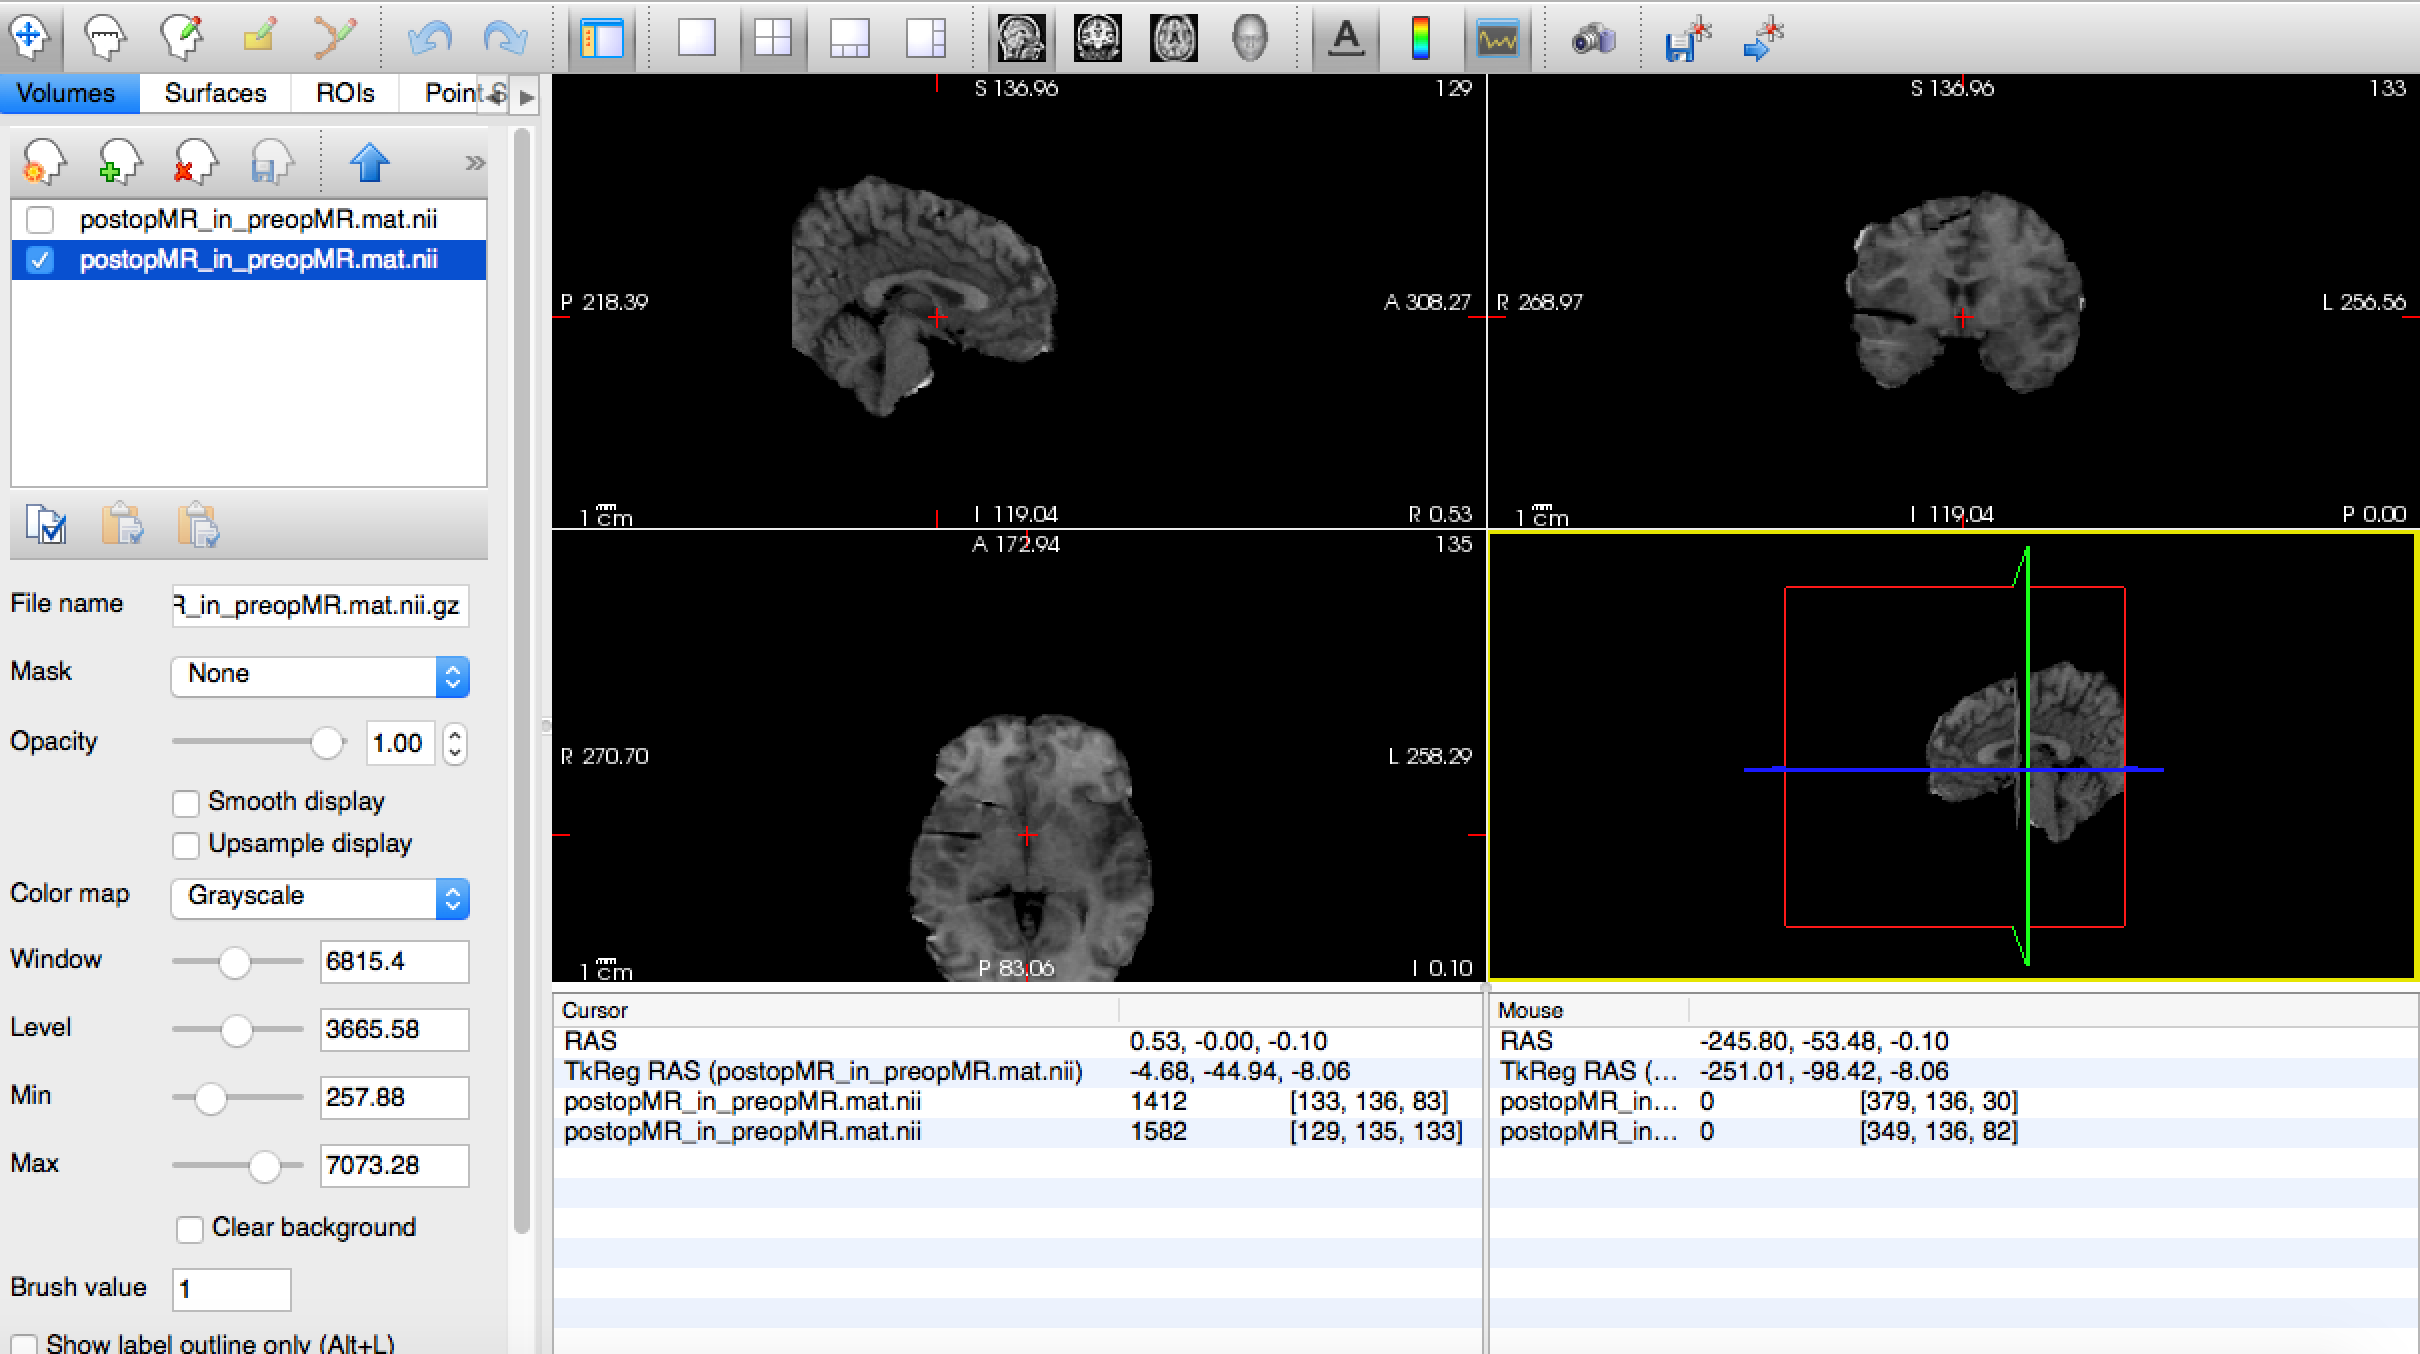Click the Brush value input field

(x=231, y=1289)
